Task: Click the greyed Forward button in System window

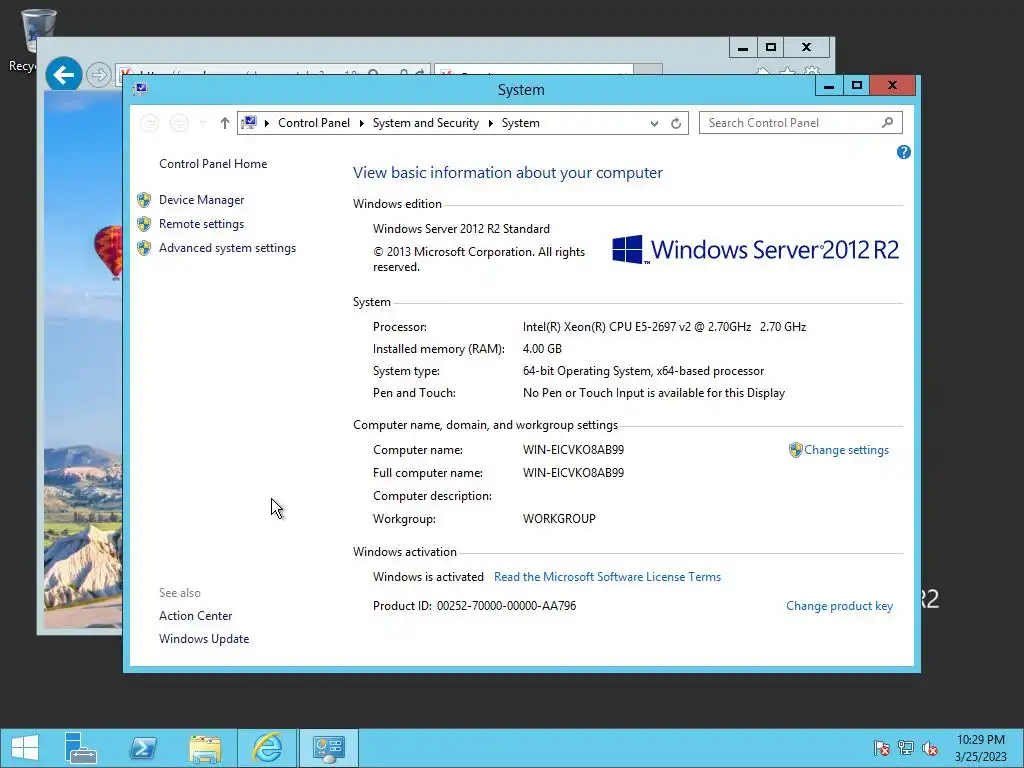Action: point(179,123)
